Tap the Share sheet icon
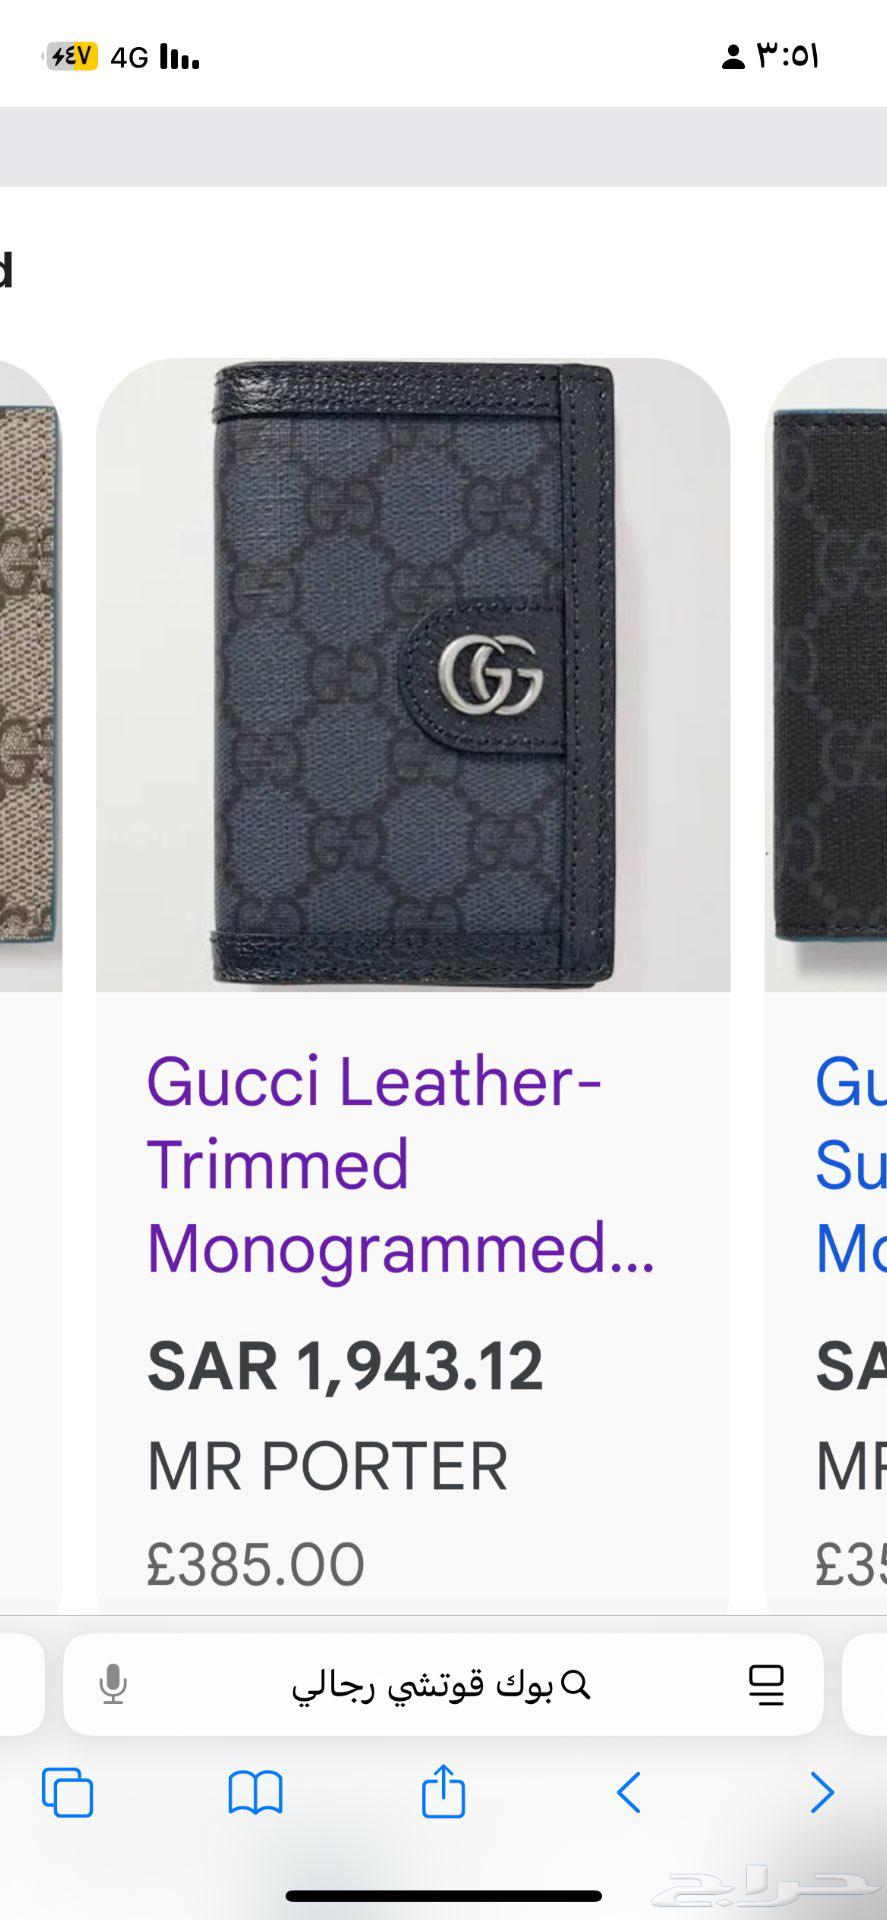Screen dimensions: 887x1920 pos(443,1790)
